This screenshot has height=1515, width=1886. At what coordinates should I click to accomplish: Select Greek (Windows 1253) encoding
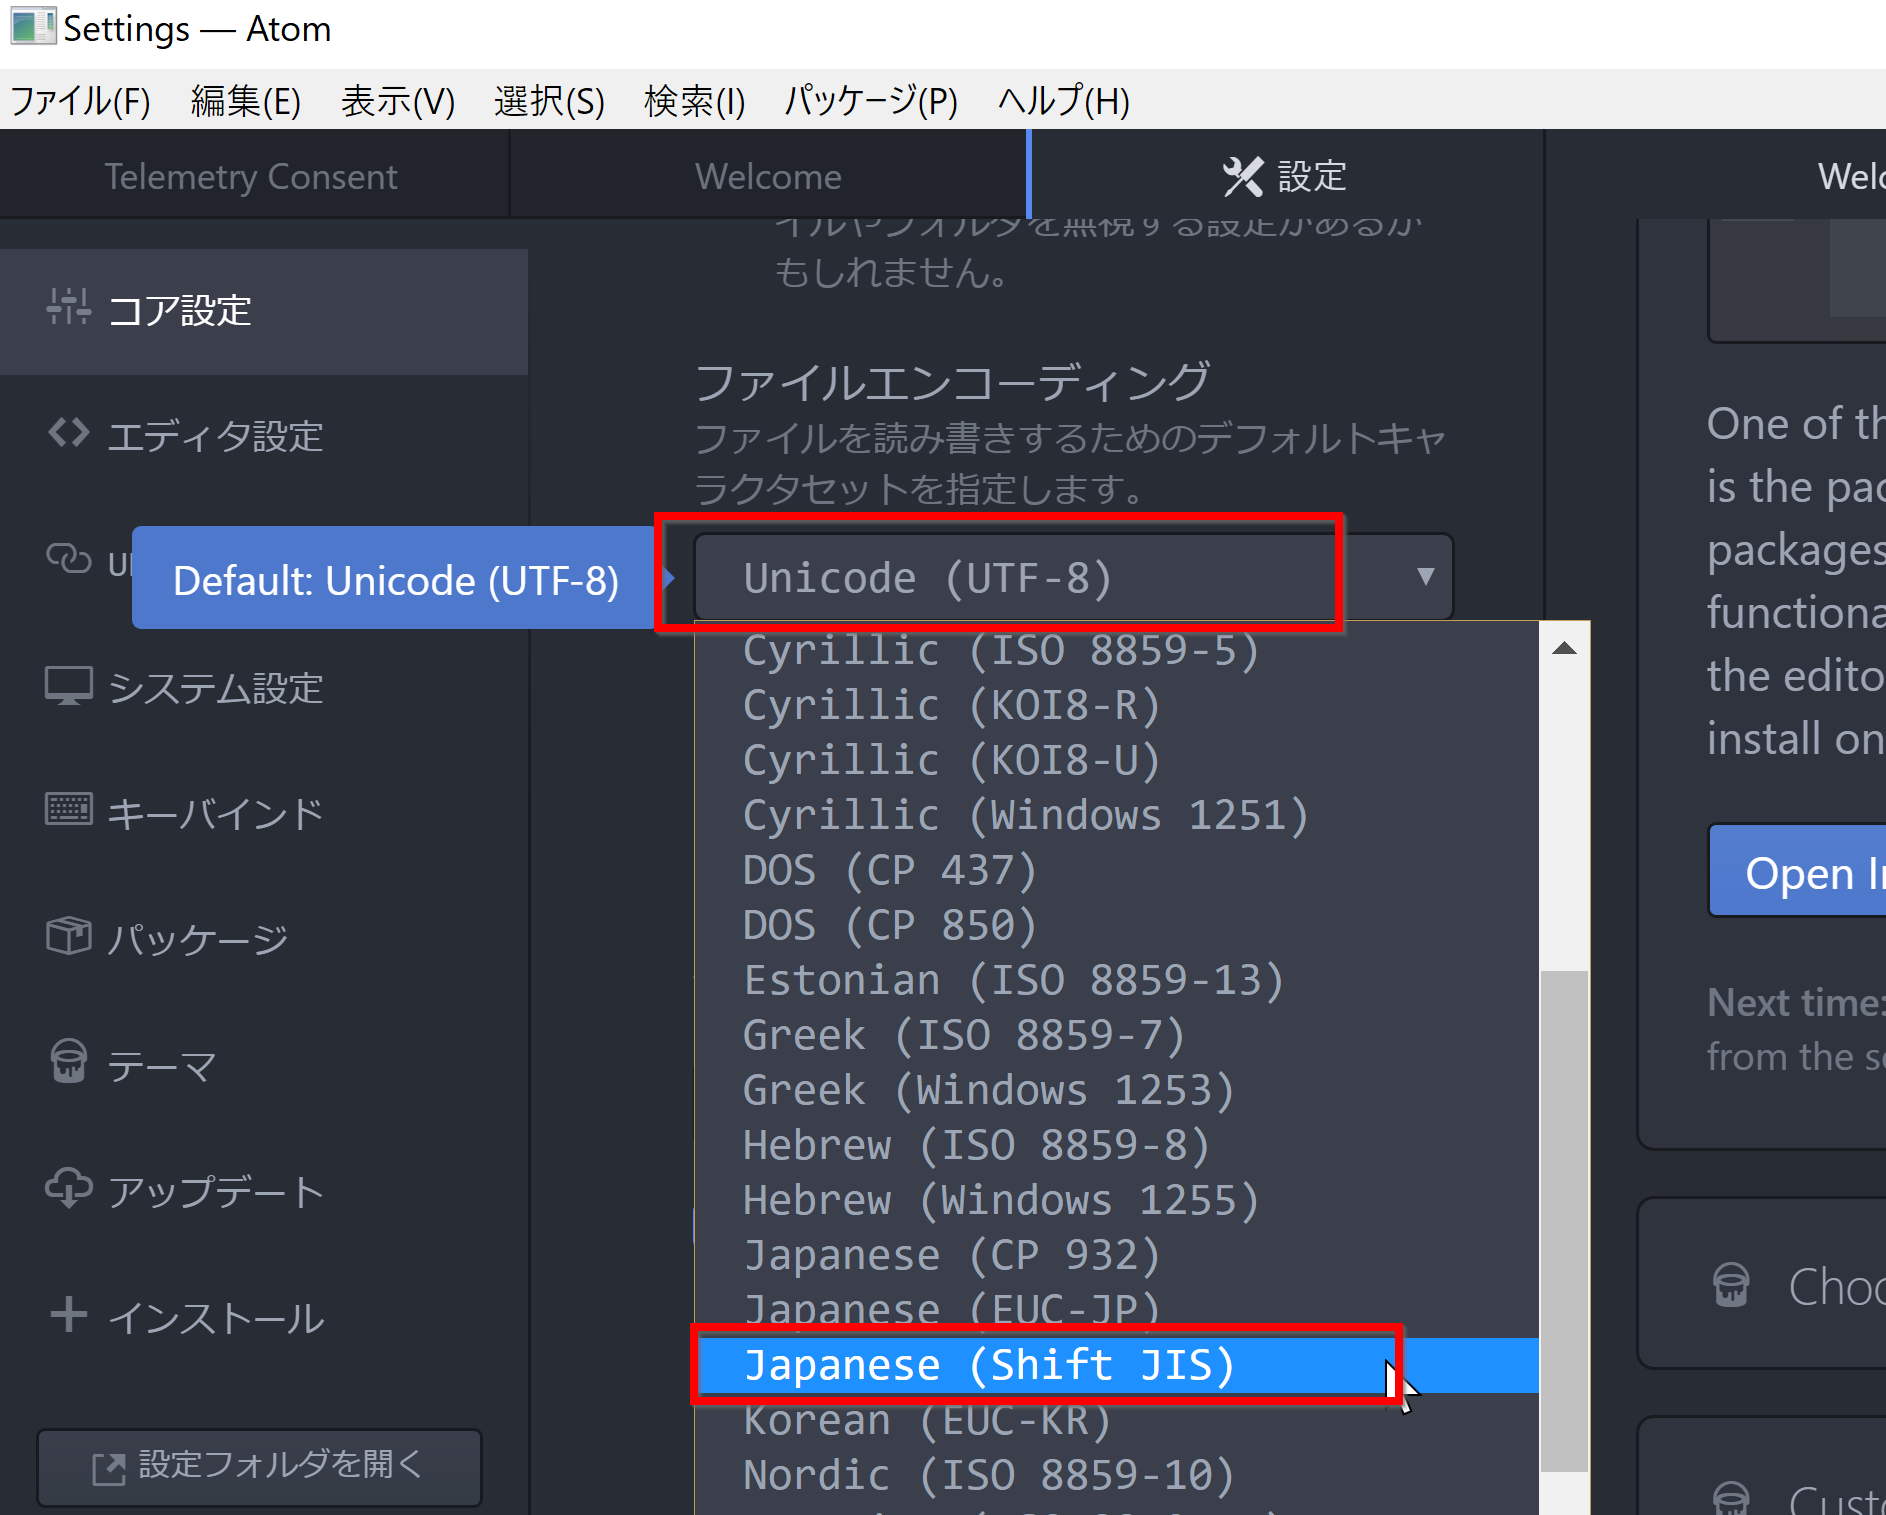pos(1116,1090)
